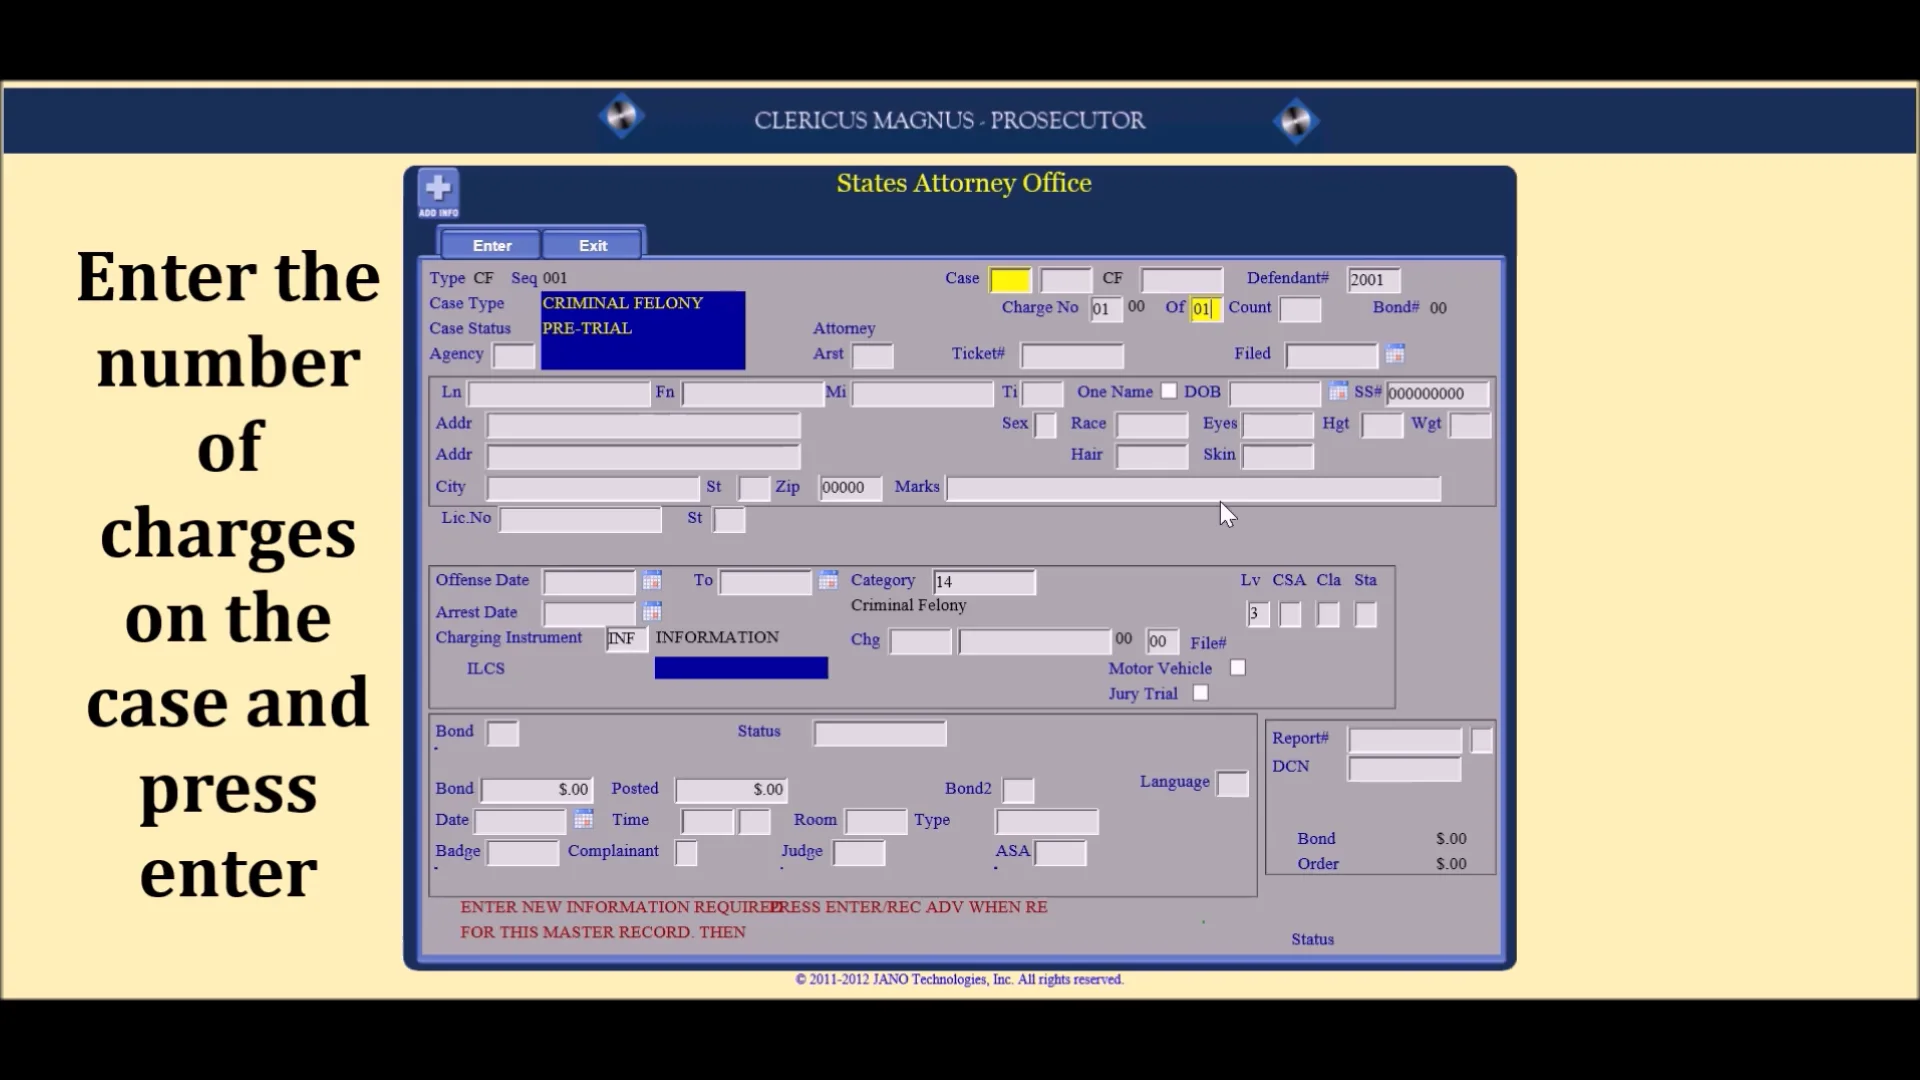The width and height of the screenshot is (1920, 1080).
Task: Open the DOB calendar picker
Action: pyautogui.click(x=1337, y=391)
